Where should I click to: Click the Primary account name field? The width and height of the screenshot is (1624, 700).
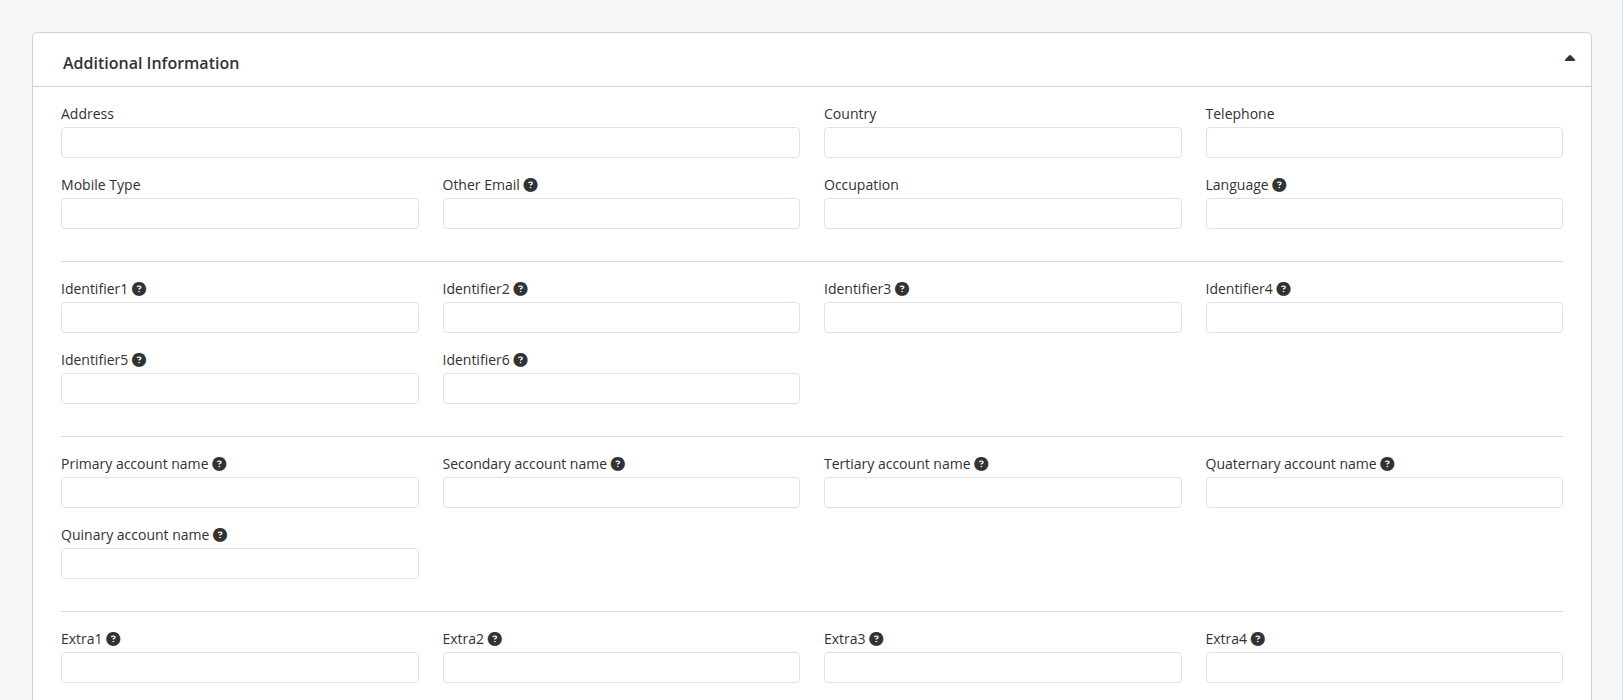pos(240,493)
